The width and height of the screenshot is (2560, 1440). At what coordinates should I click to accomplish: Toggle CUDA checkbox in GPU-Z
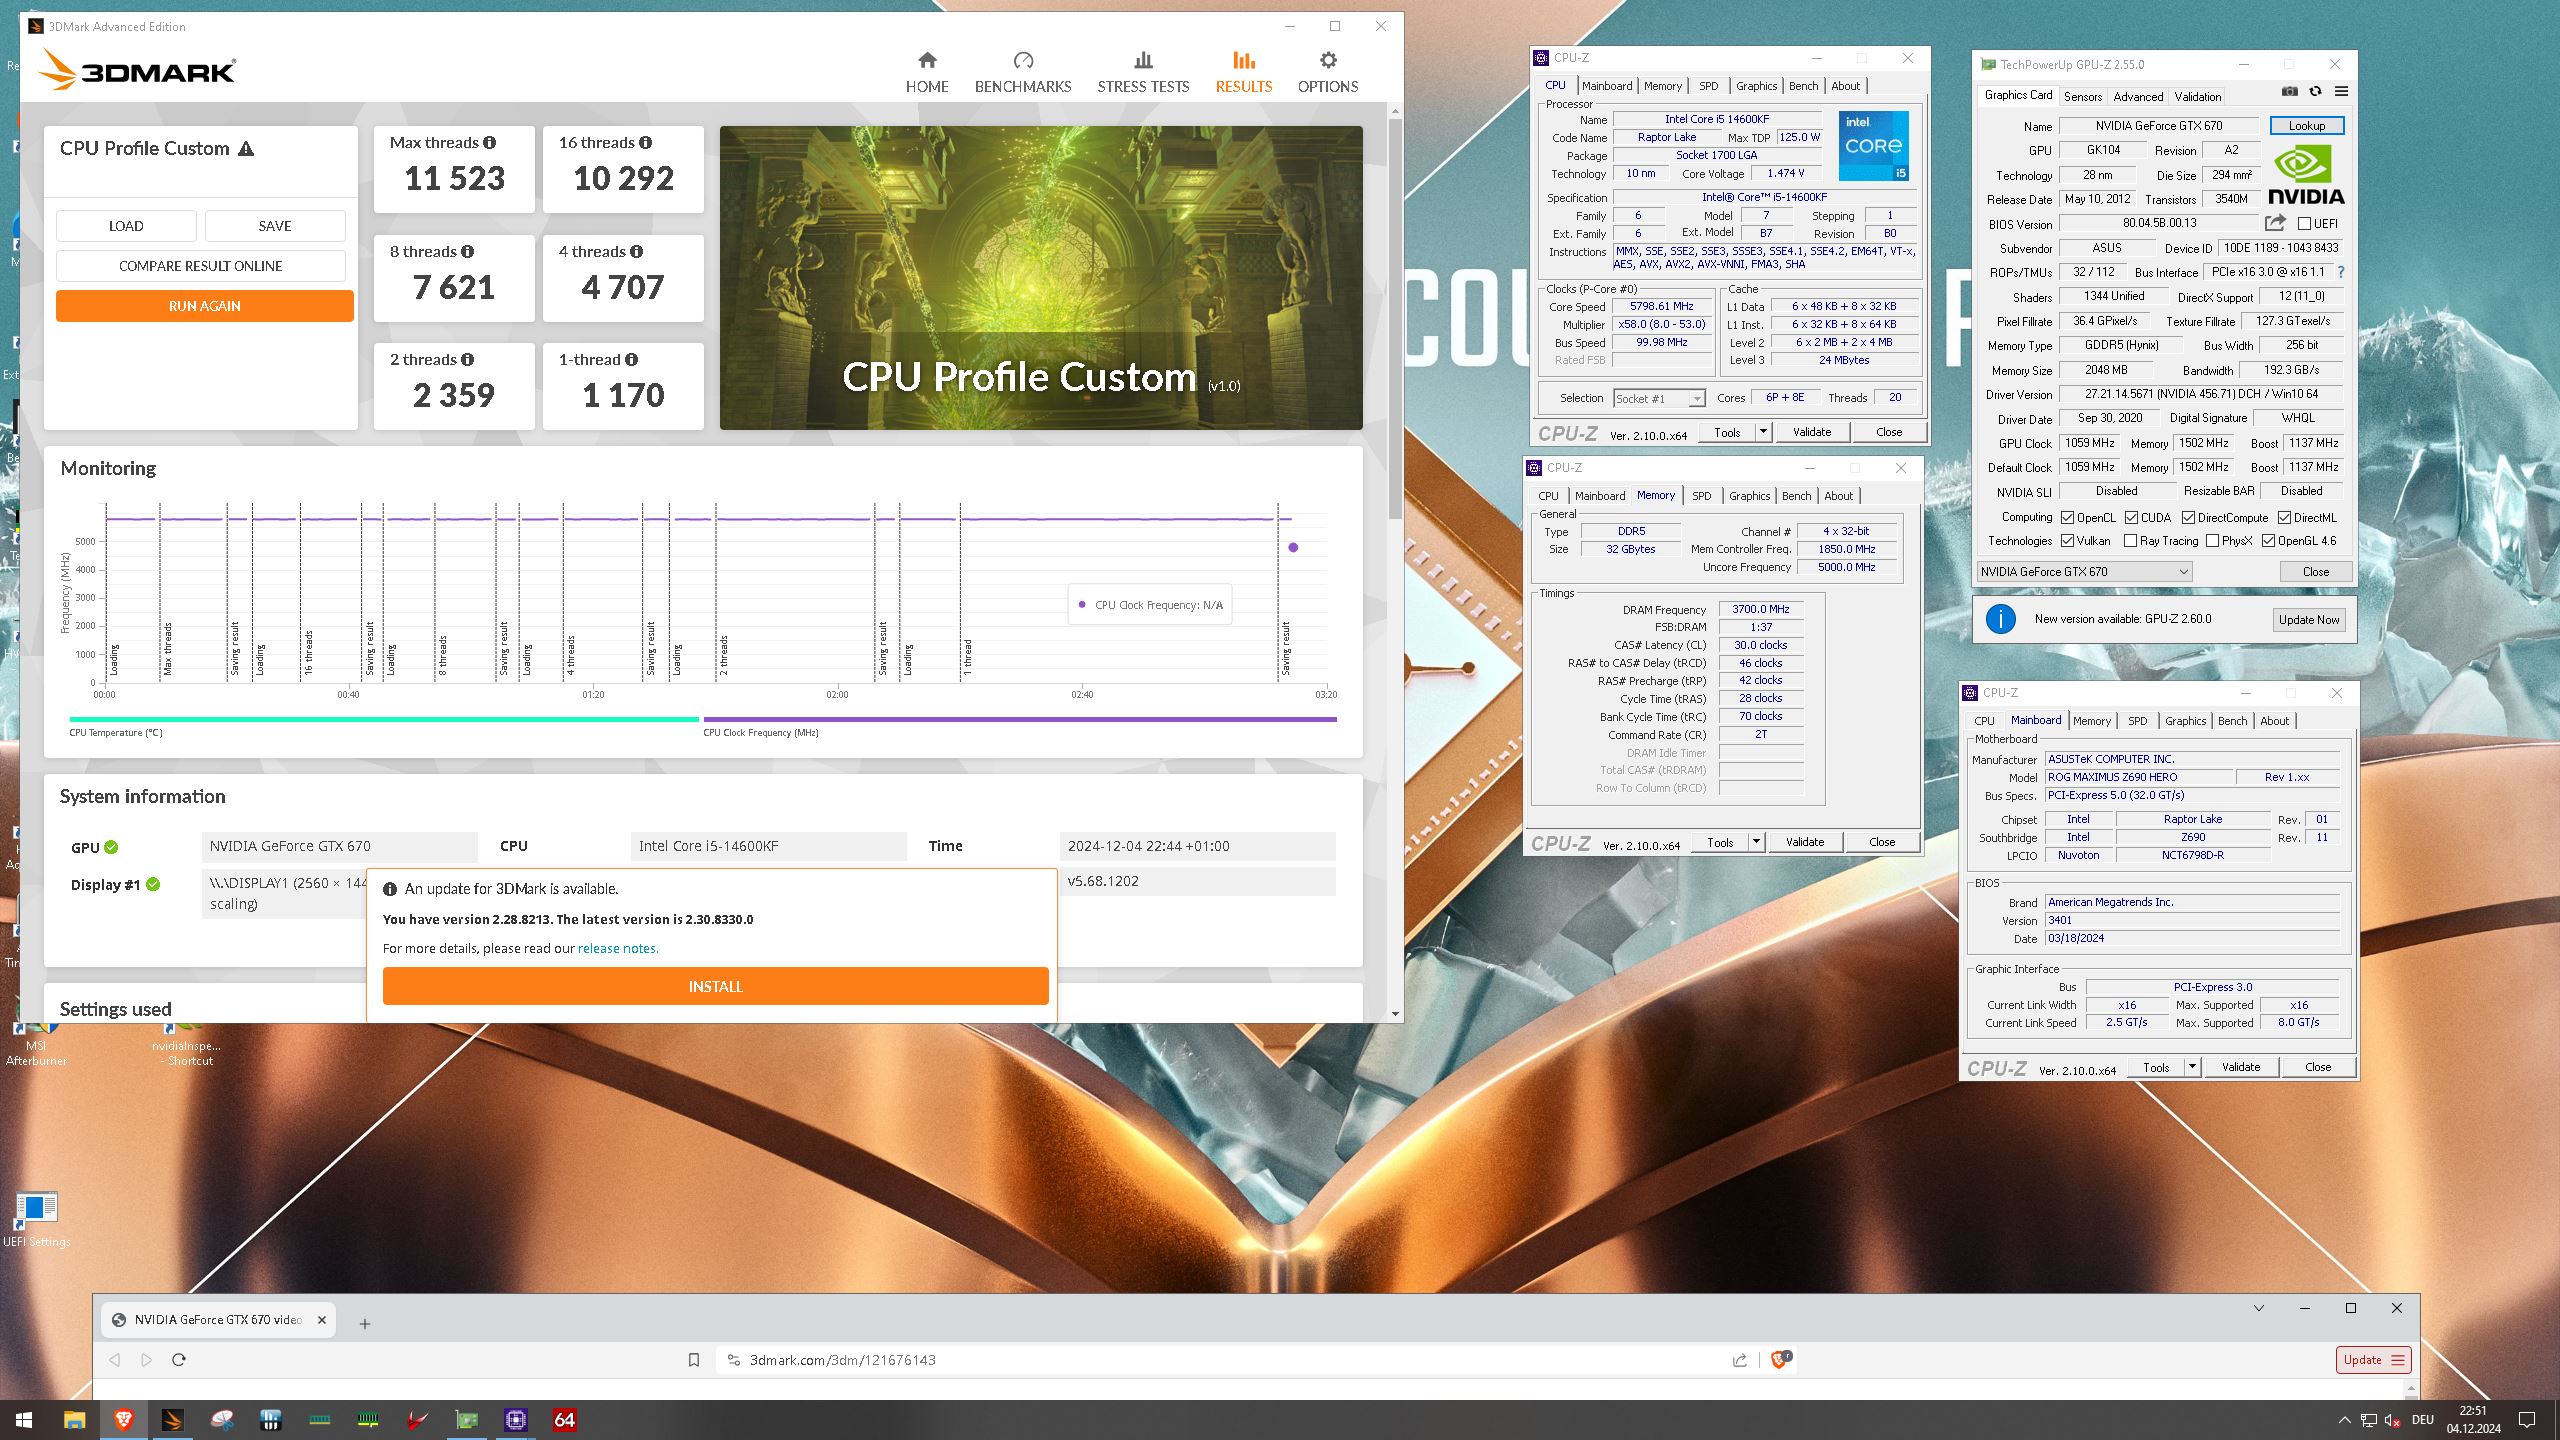(x=2131, y=518)
